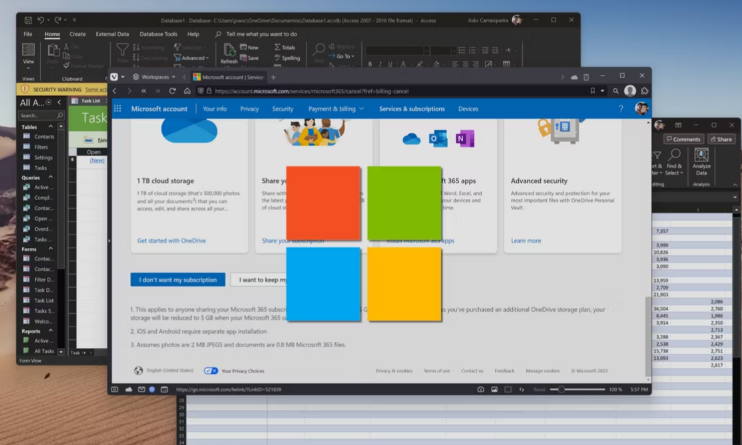
Task: Click the browser address bar URL
Action: coord(311,91)
